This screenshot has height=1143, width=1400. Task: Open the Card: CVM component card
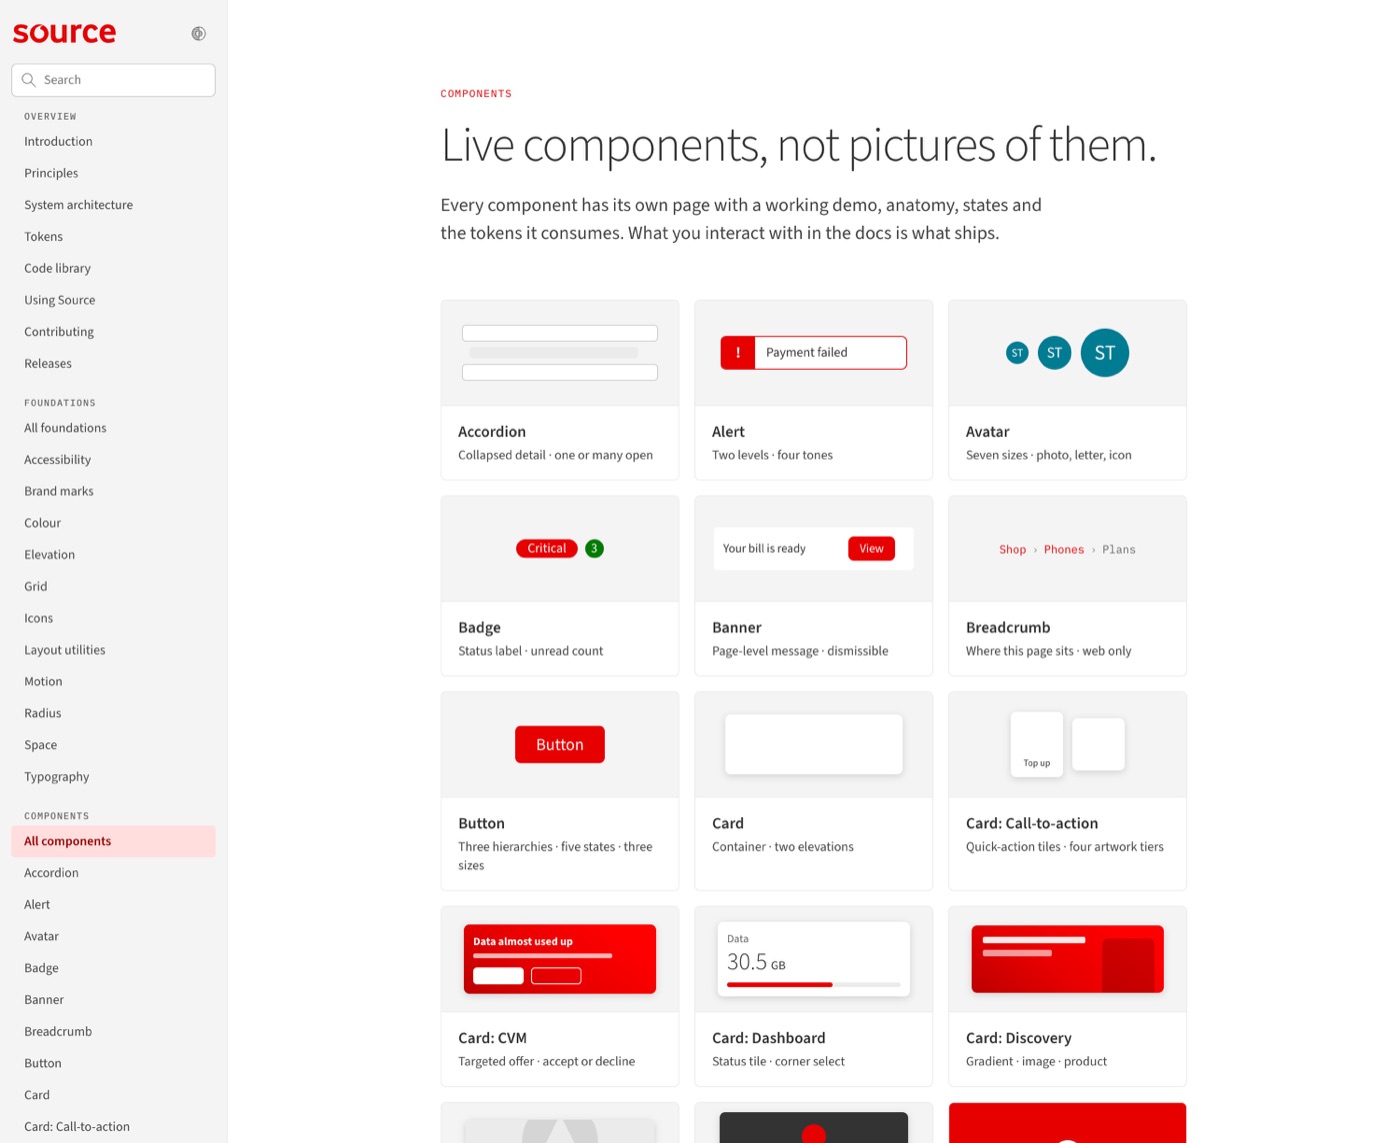click(560, 997)
